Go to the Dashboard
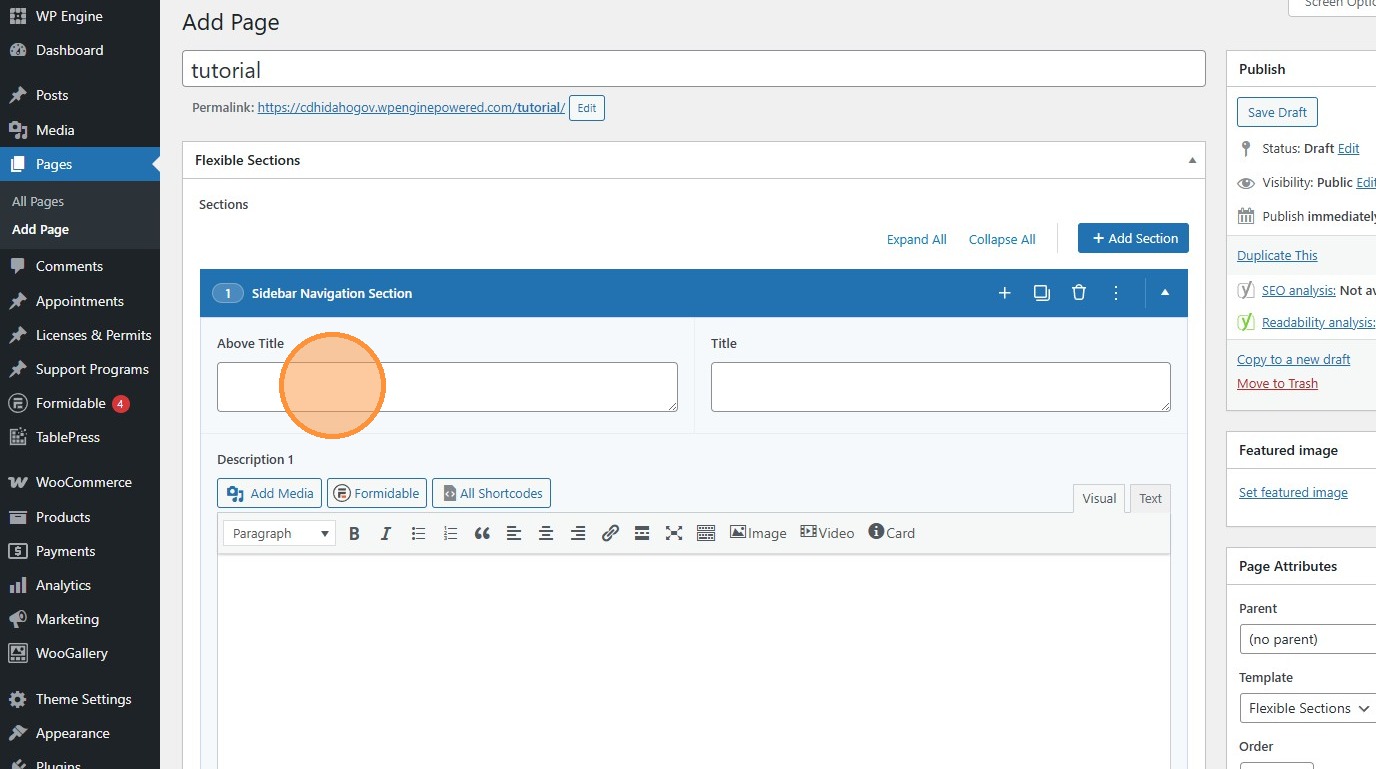This screenshot has height=769, width=1376. coord(80,50)
